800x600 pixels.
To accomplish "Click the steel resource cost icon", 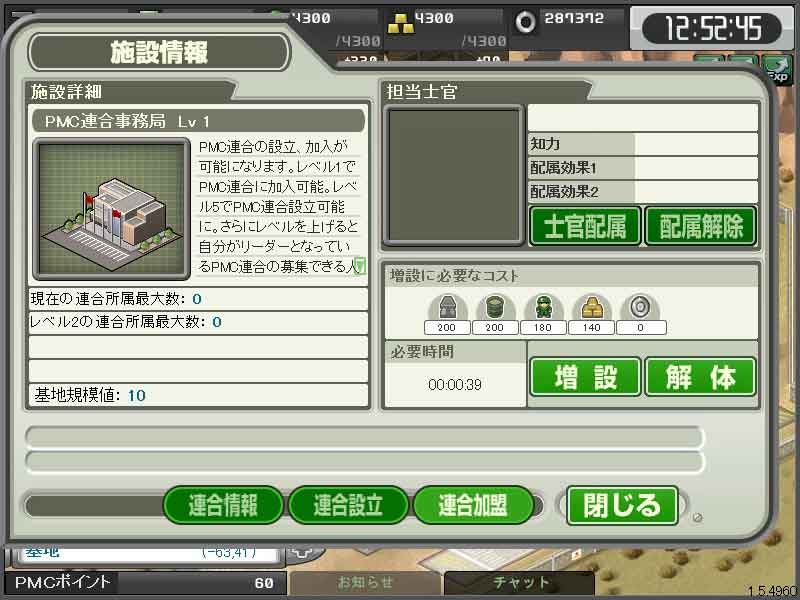I will point(447,307).
